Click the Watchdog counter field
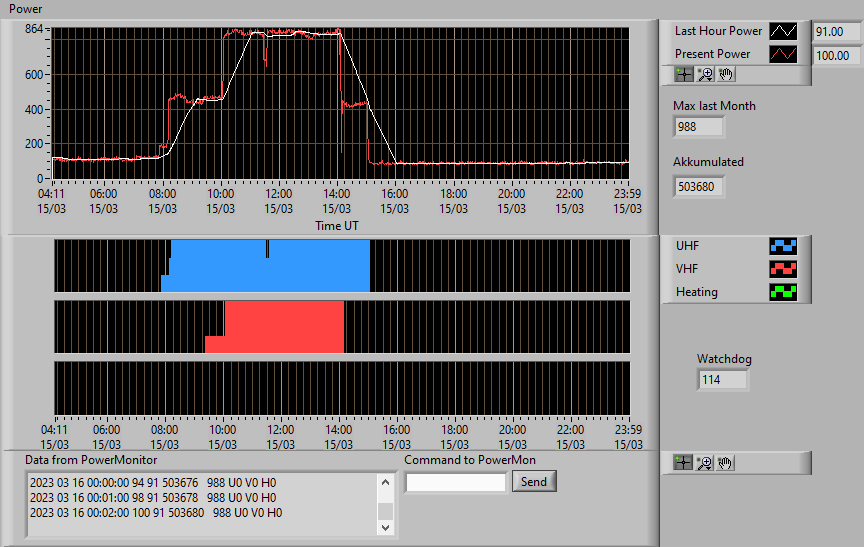Screen dimensions: 864x547 click(x=722, y=380)
